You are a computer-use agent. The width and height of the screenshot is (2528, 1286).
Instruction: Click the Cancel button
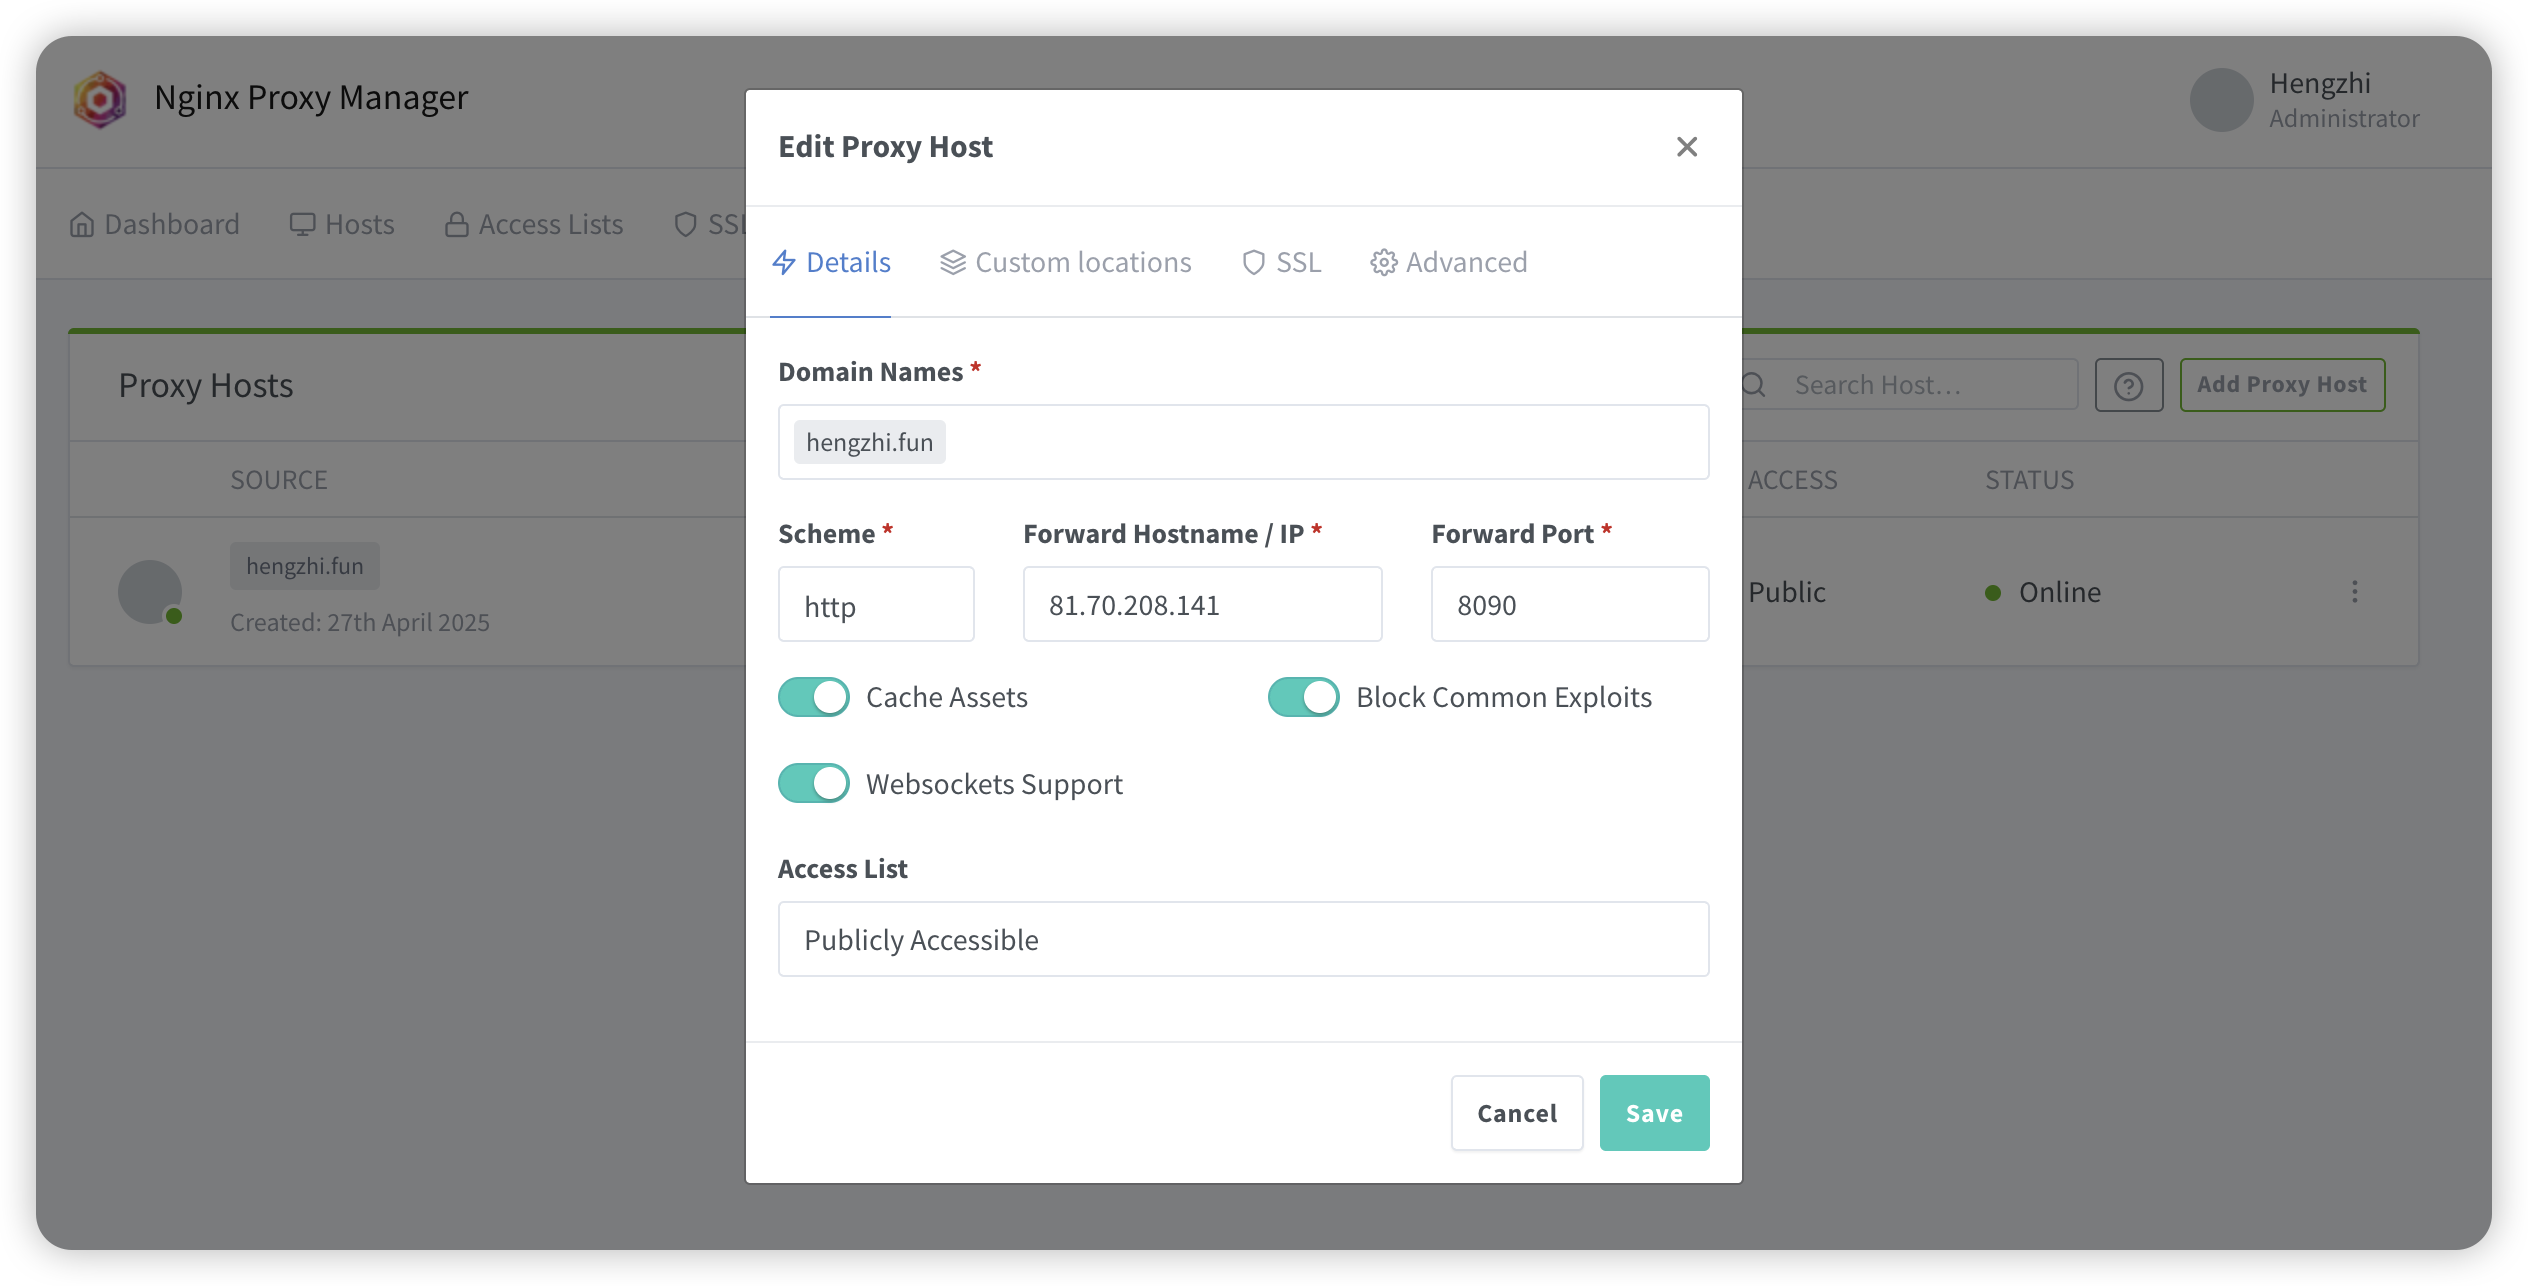tap(1517, 1113)
